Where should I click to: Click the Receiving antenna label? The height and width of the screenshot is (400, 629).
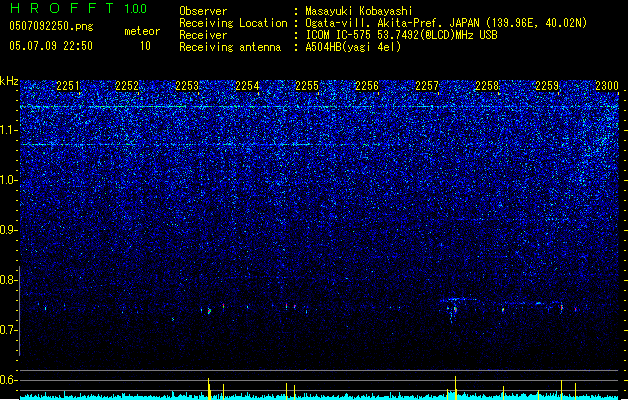tap(230, 47)
